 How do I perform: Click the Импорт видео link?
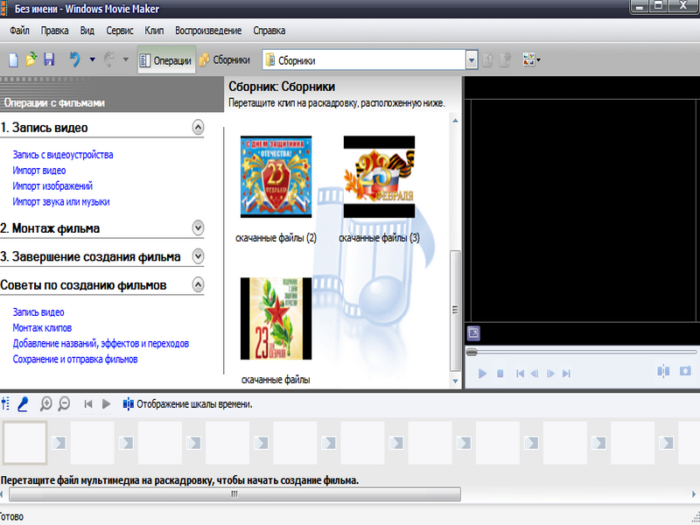pos(39,170)
